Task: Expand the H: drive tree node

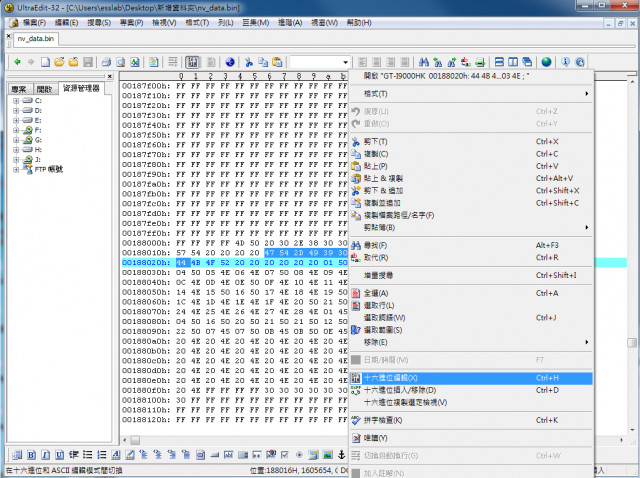Action: click(16, 149)
